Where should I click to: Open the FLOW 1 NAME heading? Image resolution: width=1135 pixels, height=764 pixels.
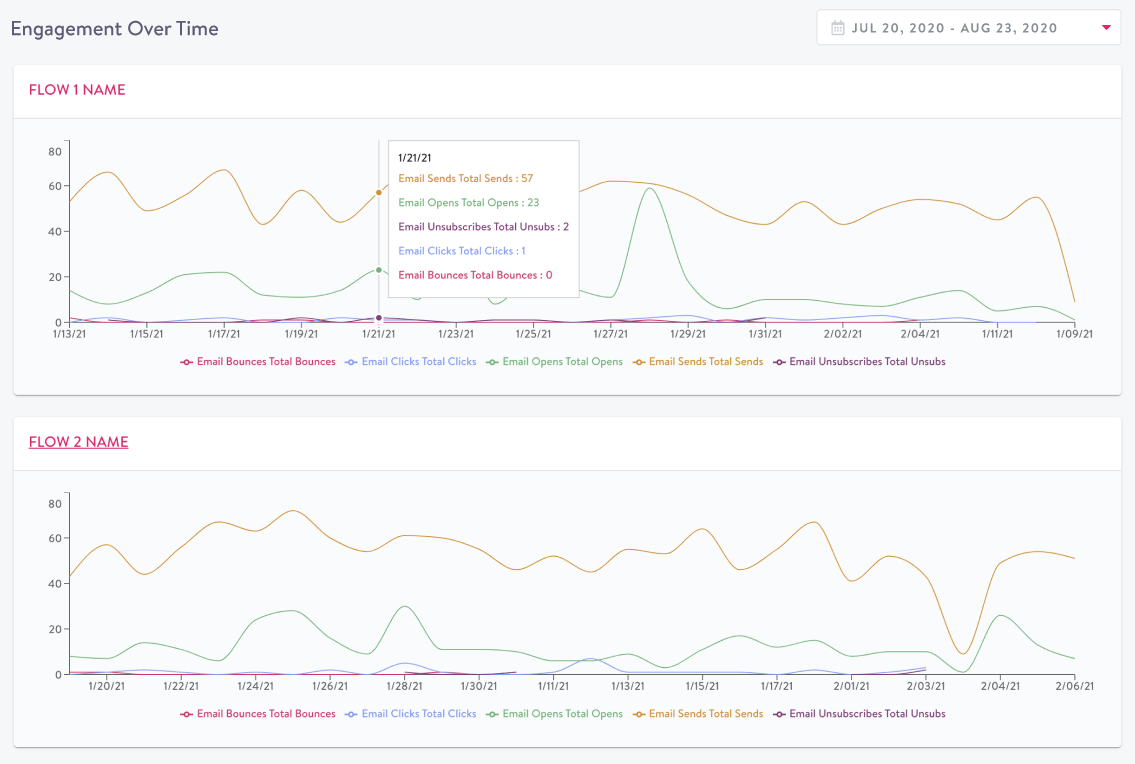[x=77, y=90]
